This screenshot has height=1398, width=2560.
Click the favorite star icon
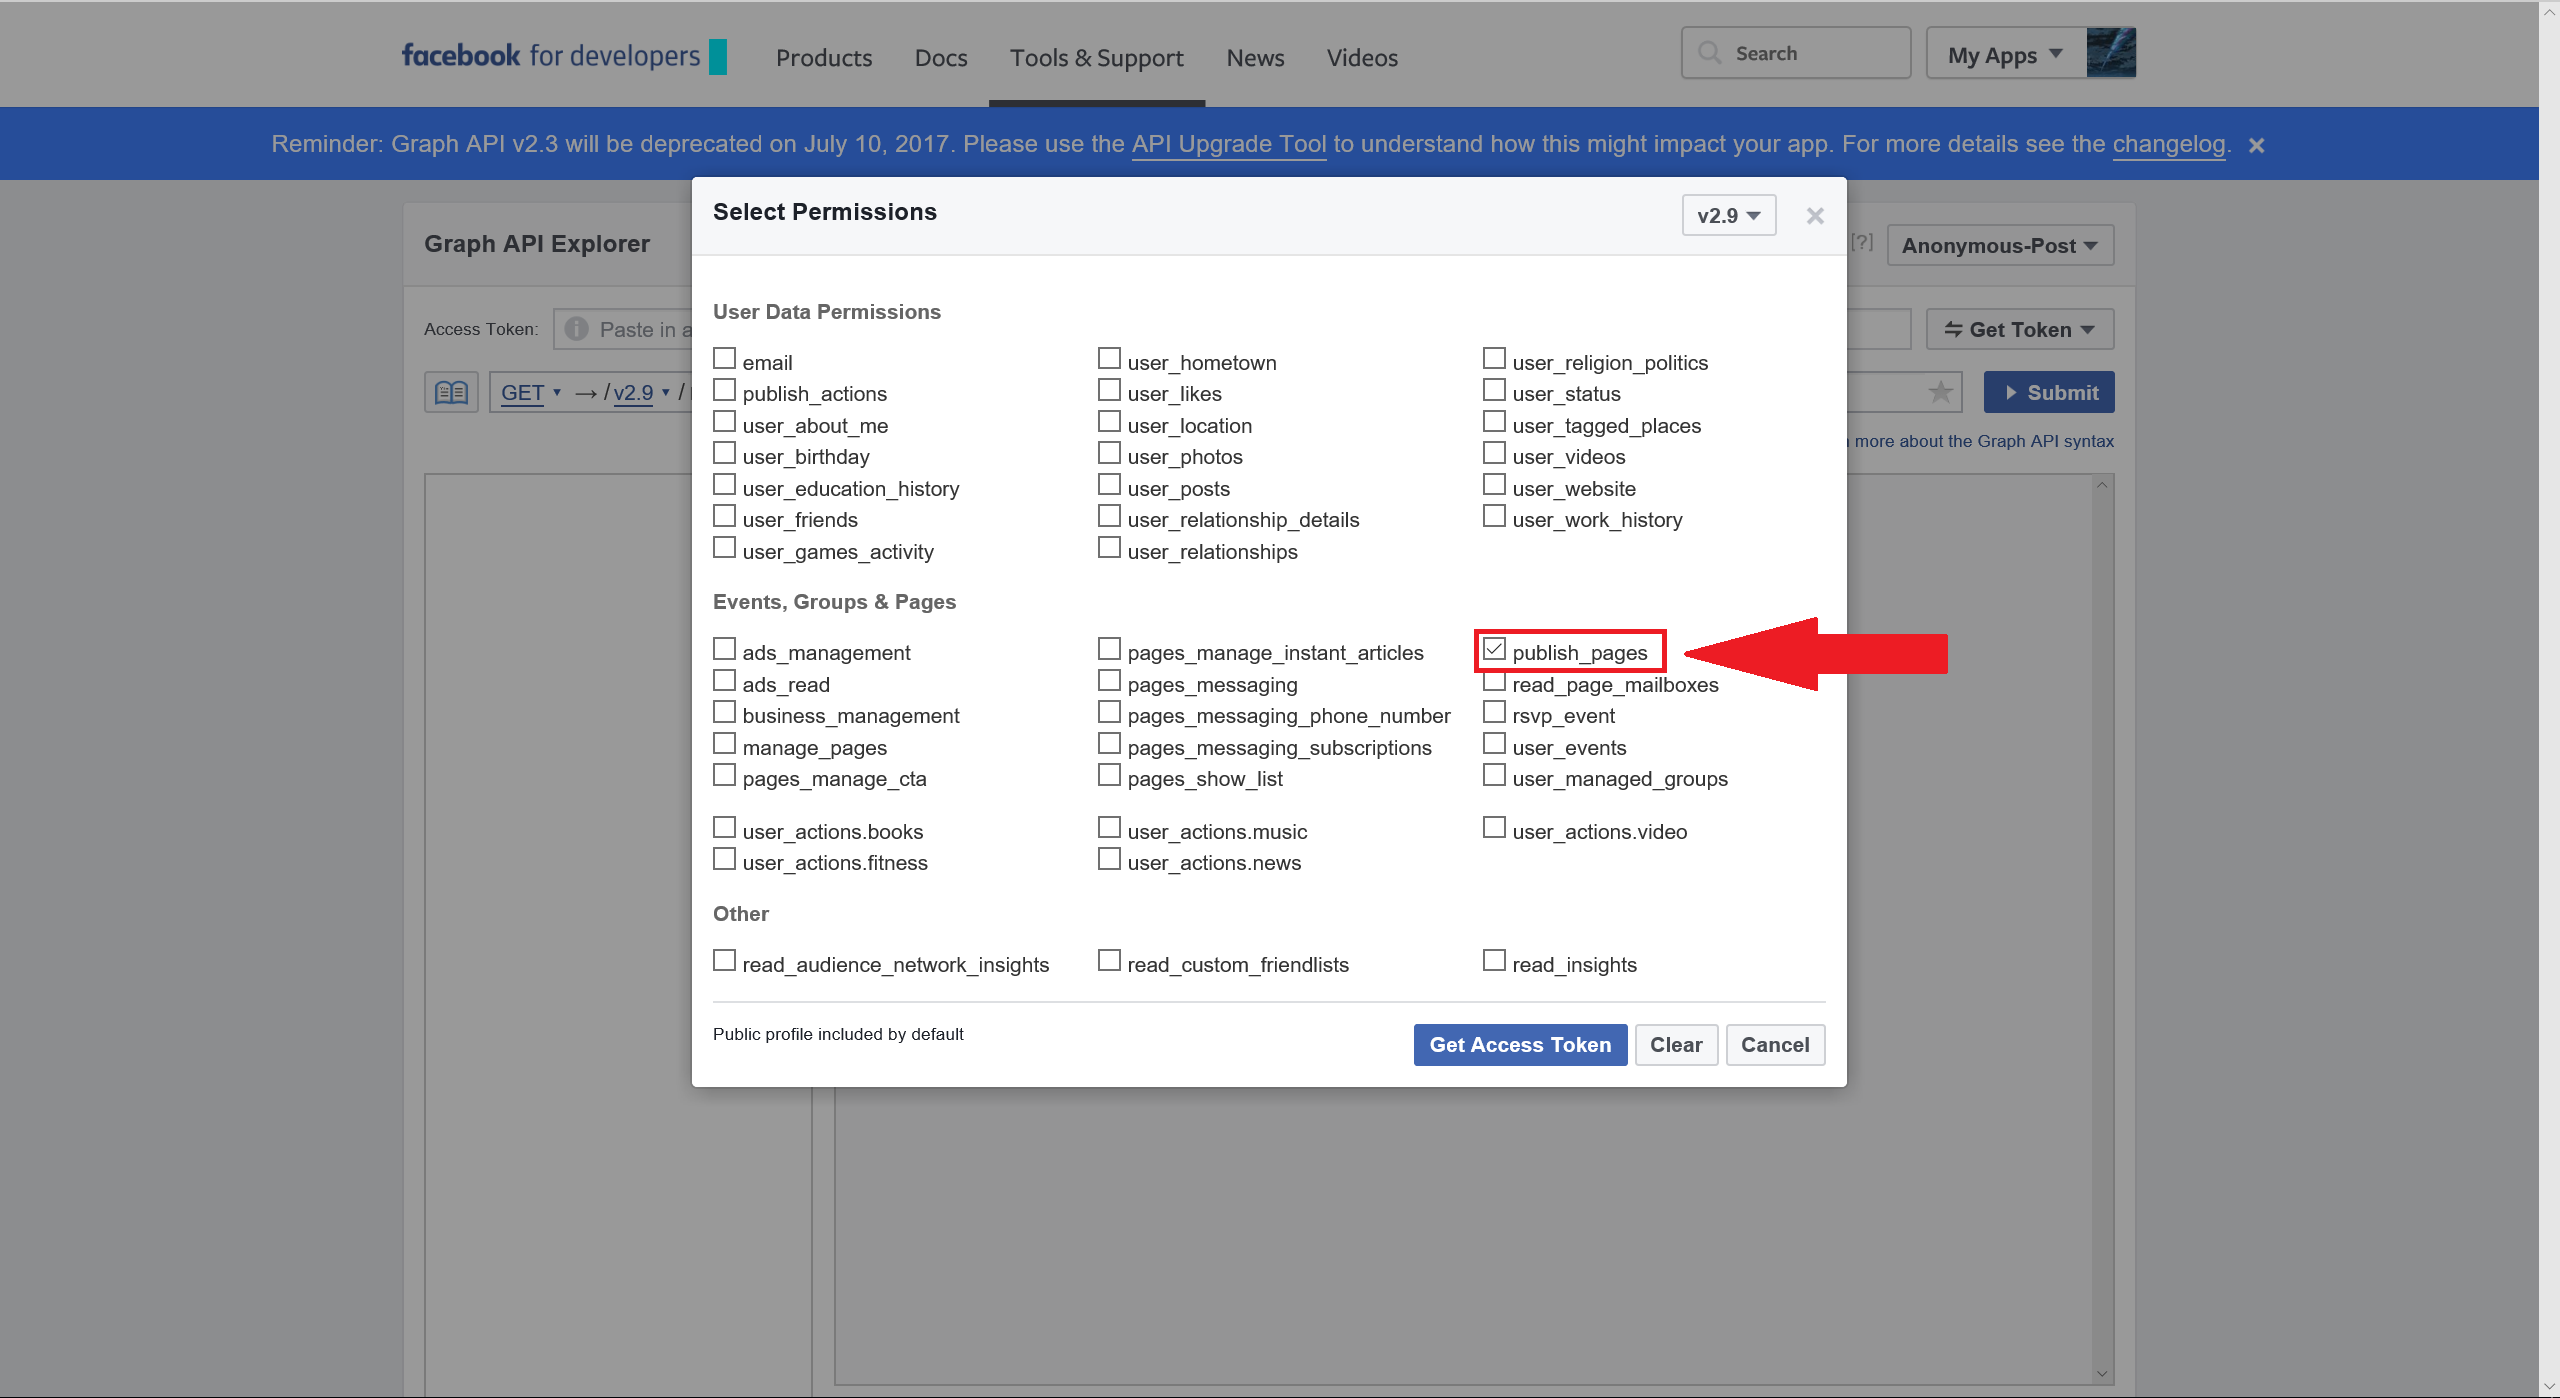[1940, 393]
